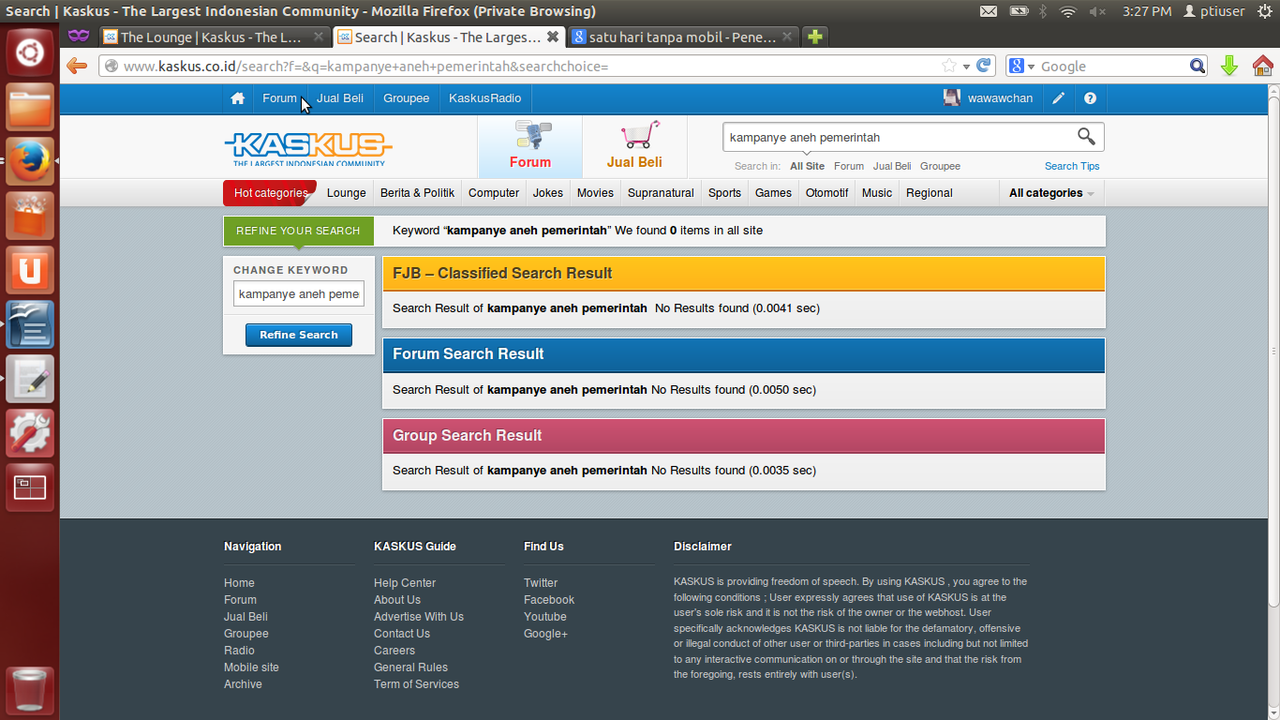Viewport: 1280px width, 720px height.
Task: Open the Jual Beli shopping cart icon
Action: coord(639,135)
